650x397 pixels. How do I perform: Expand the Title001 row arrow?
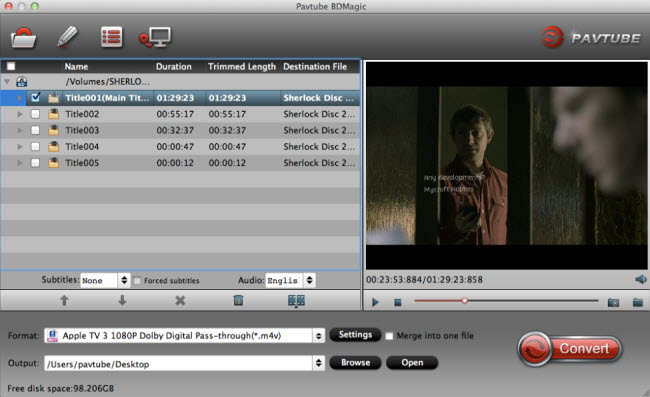click(19, 98)
